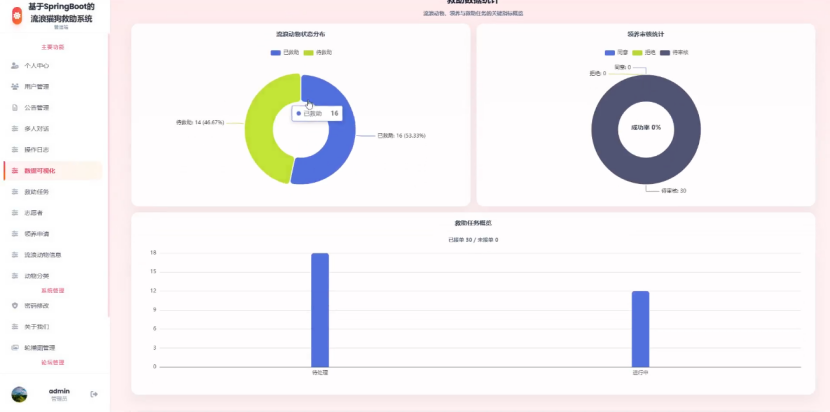Click the 主要功能 section heading

pyautogui.click(x=53, y=47)
